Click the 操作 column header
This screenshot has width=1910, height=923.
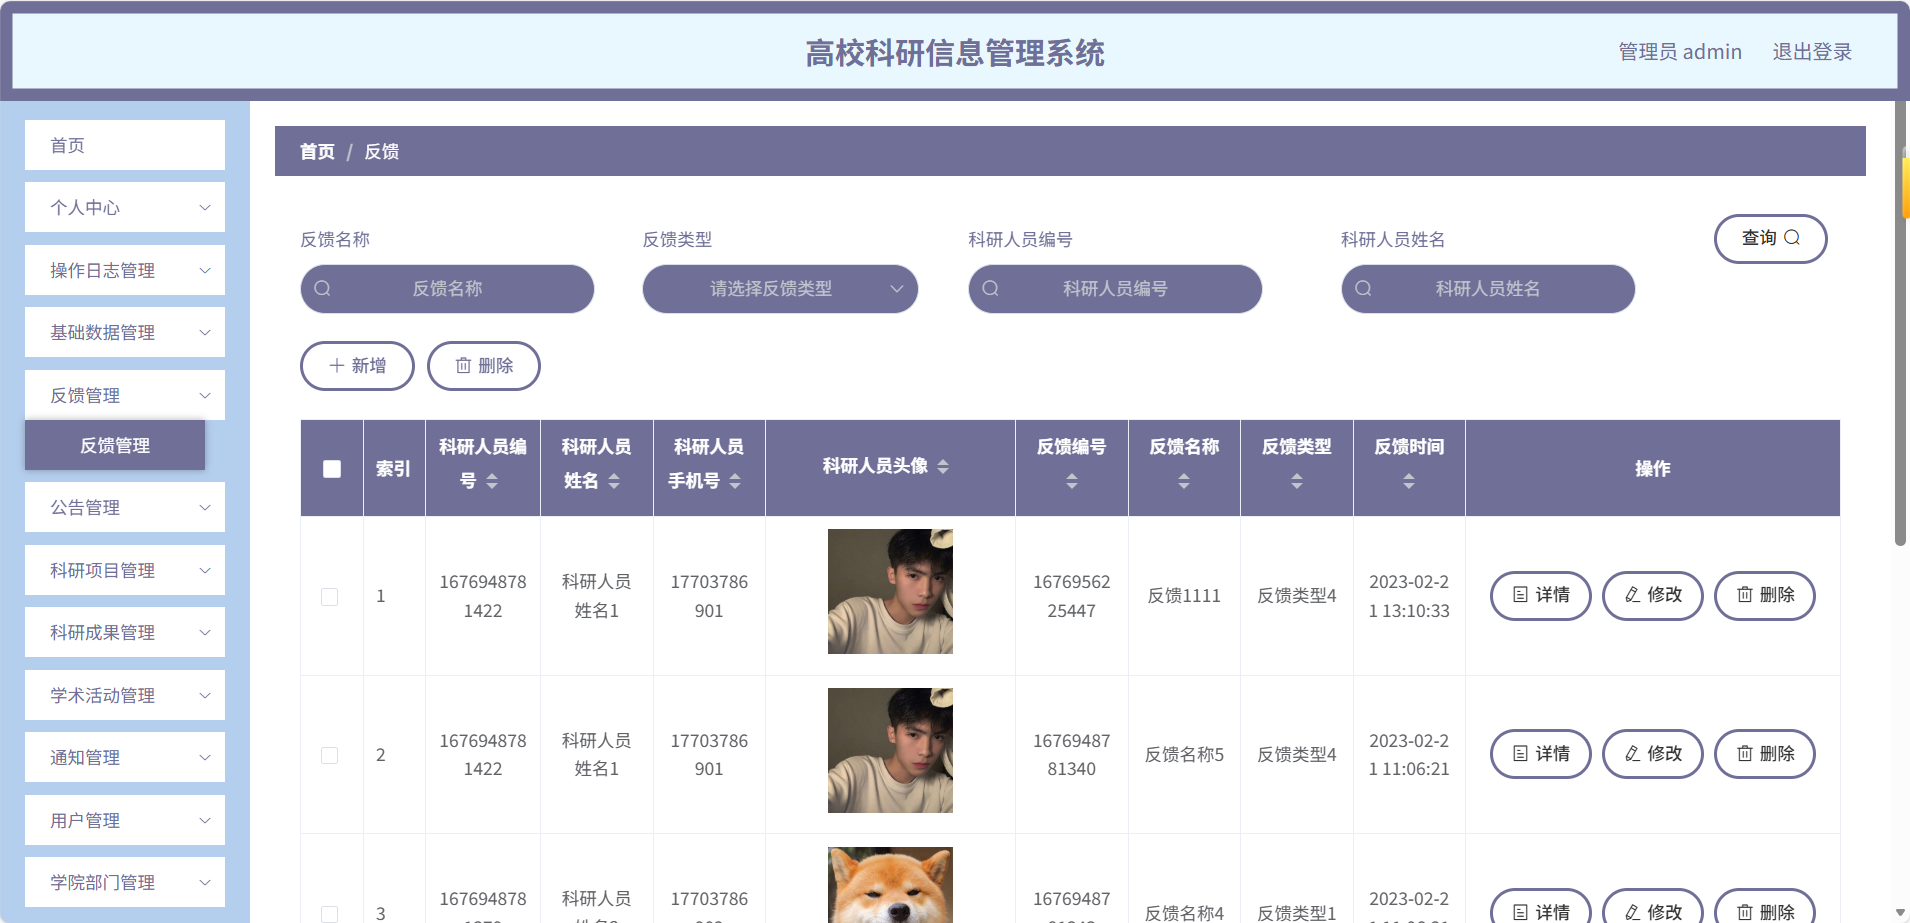click(1652, 469)
